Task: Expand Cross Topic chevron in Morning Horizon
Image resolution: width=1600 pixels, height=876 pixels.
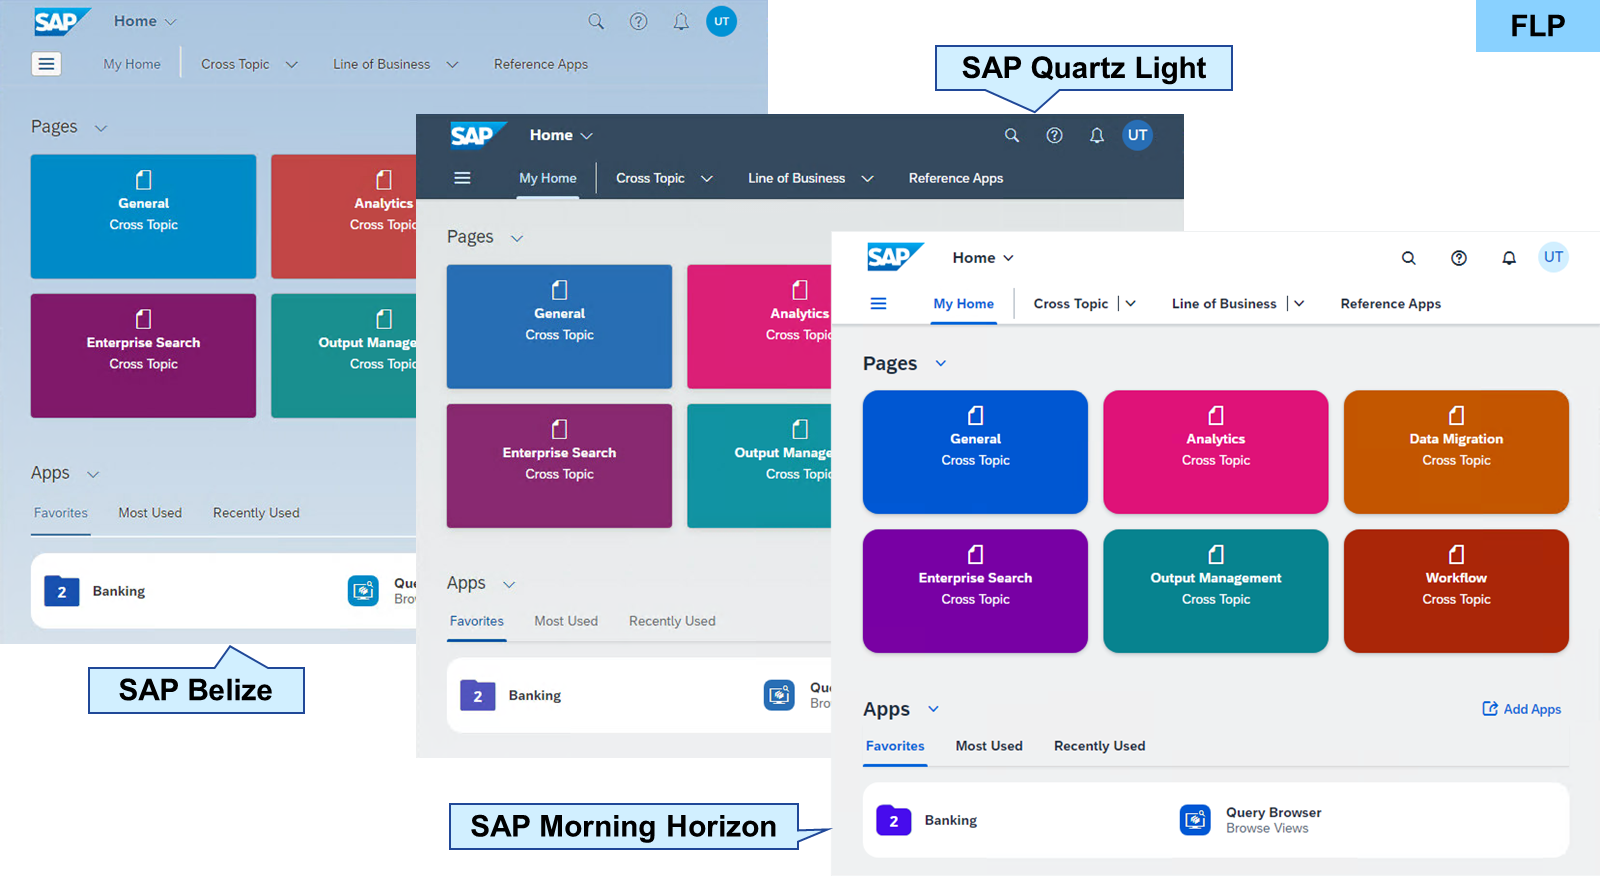Action: pos(1130,303)
